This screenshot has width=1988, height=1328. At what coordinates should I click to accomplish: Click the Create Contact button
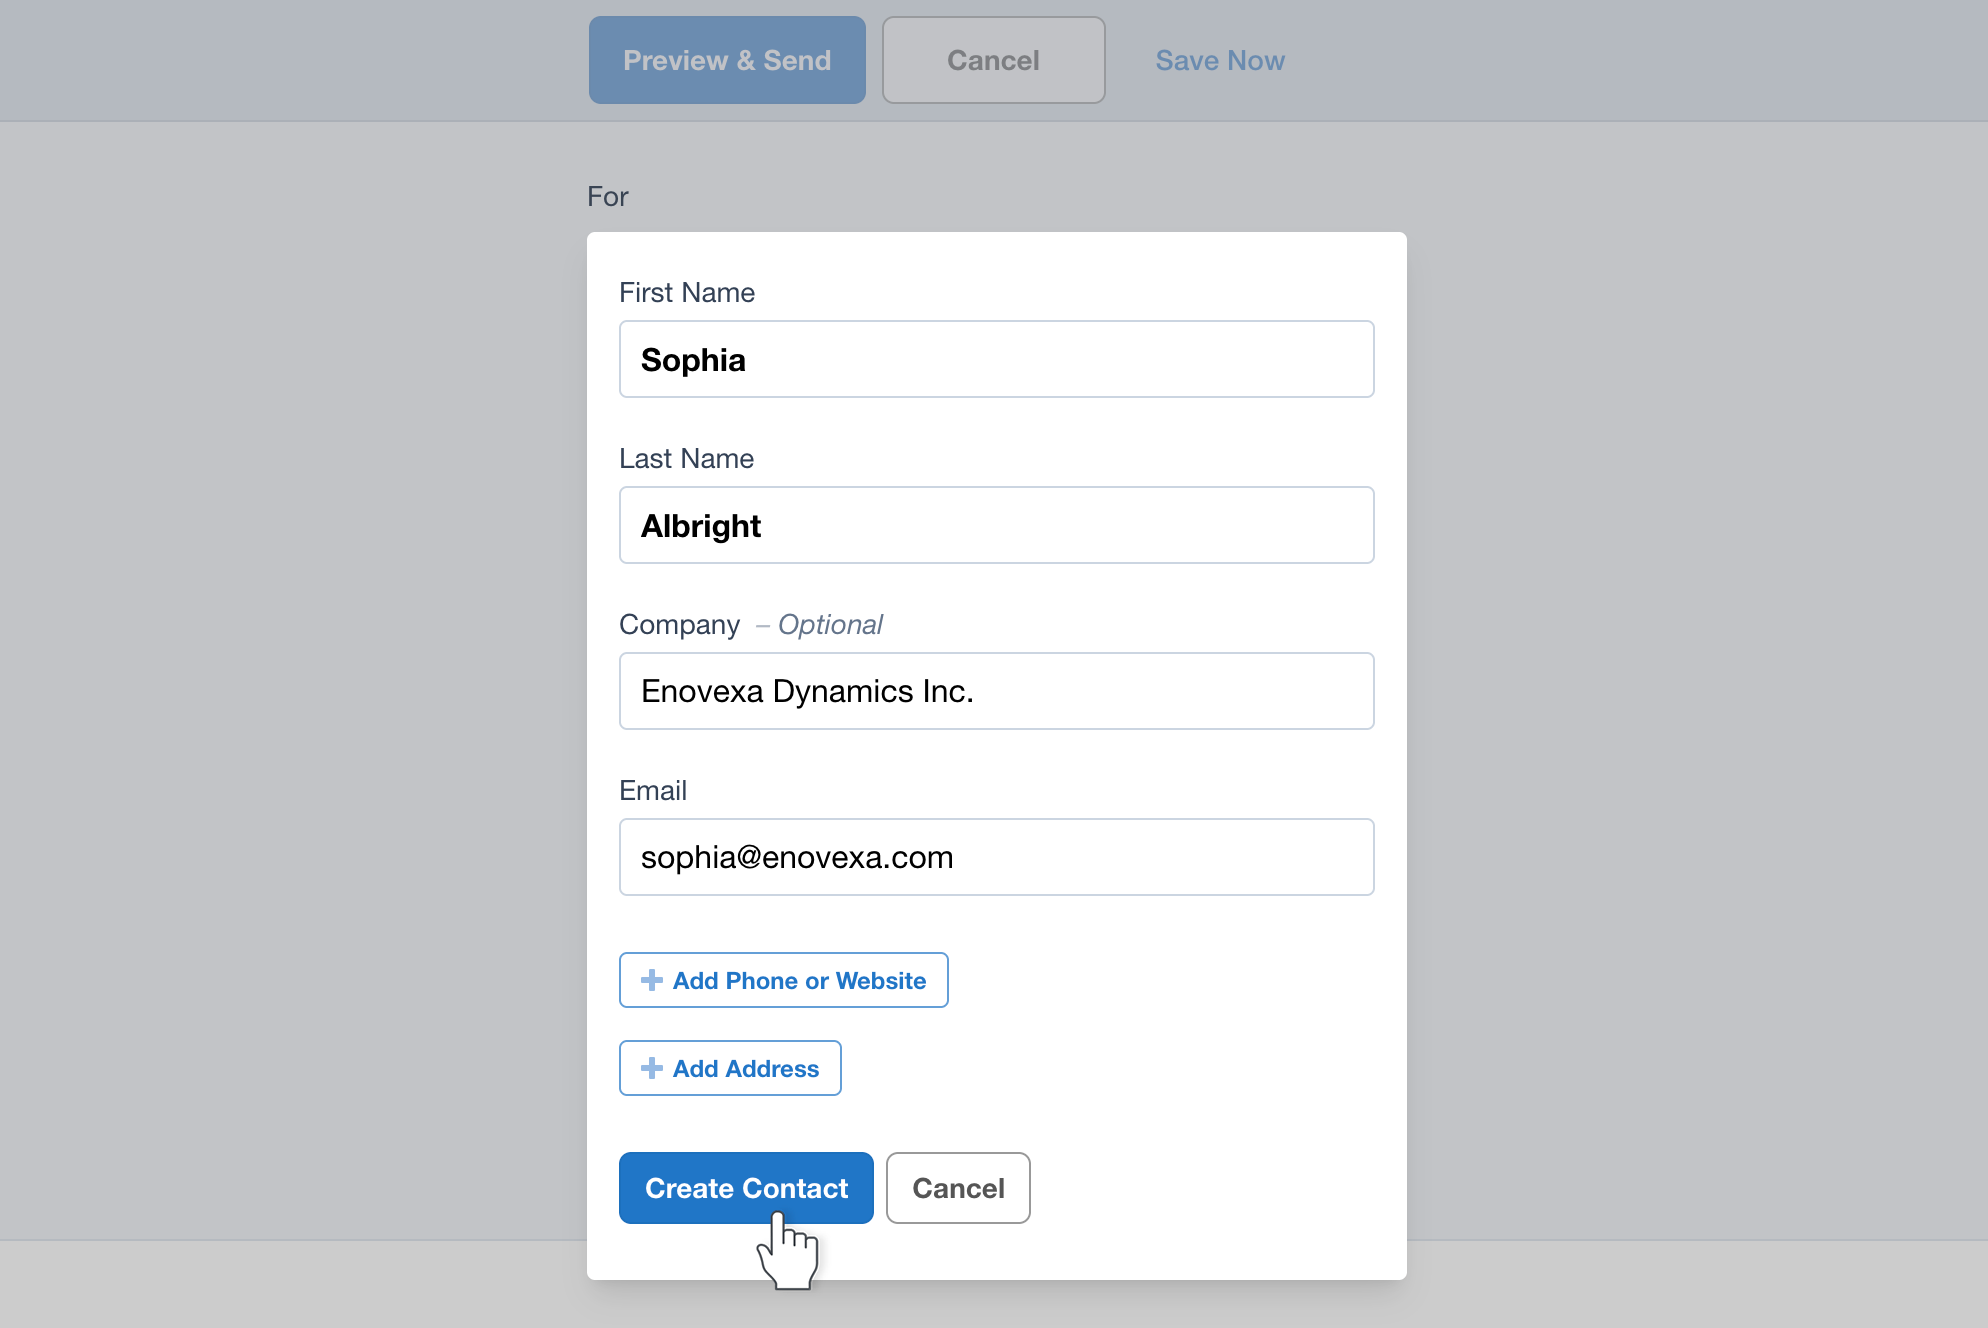tap(747, 1187)
